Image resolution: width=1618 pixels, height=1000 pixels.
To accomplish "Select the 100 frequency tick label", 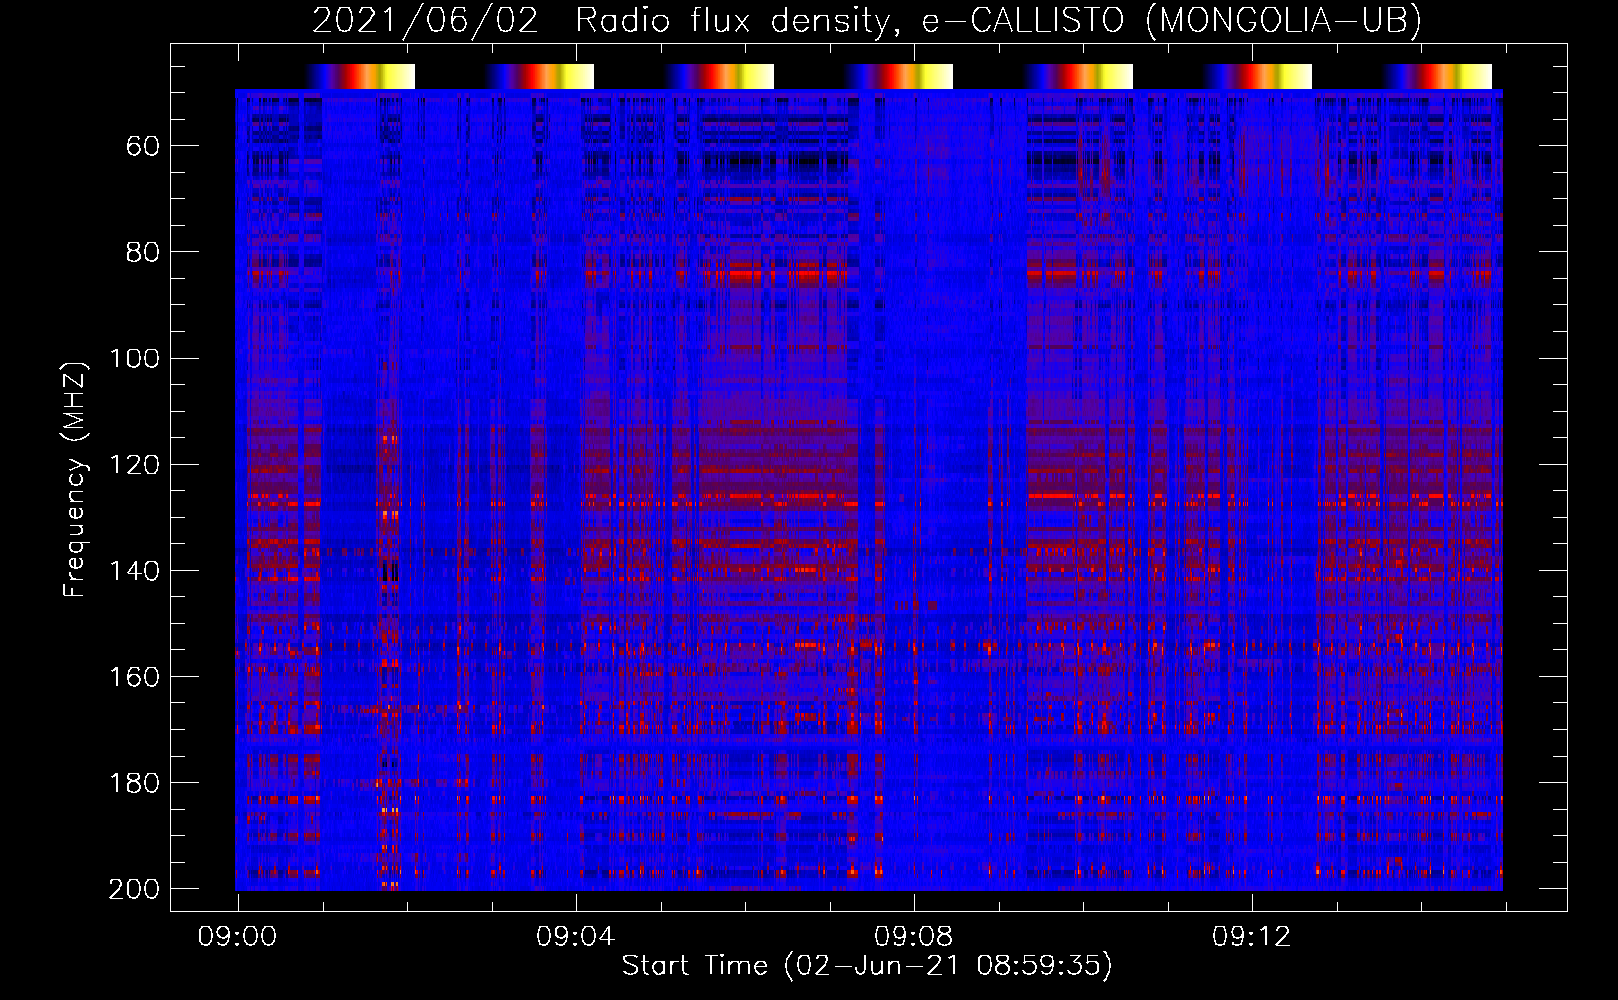I will (134, 358).
